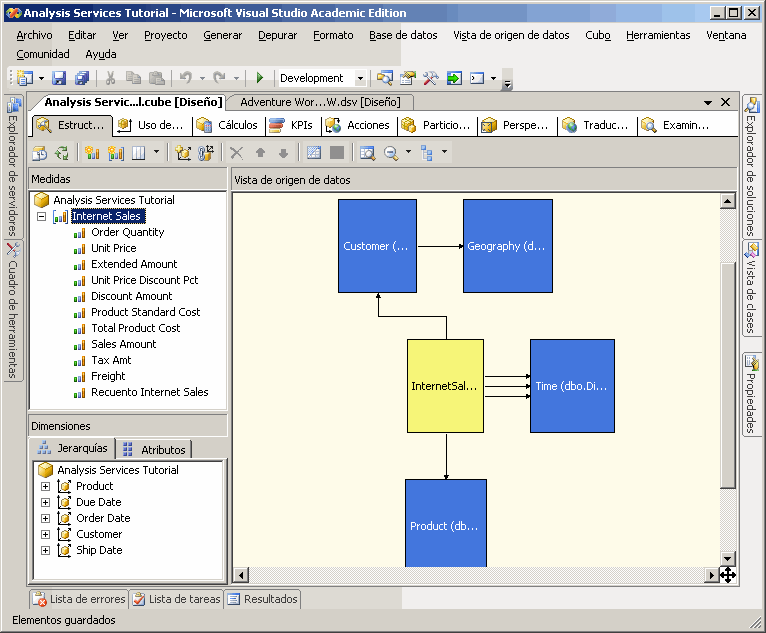The height and width of the screenshot is (633, 766).
Task: Click the horizontal scrollbar left arrow
Action: coord(240,575)
